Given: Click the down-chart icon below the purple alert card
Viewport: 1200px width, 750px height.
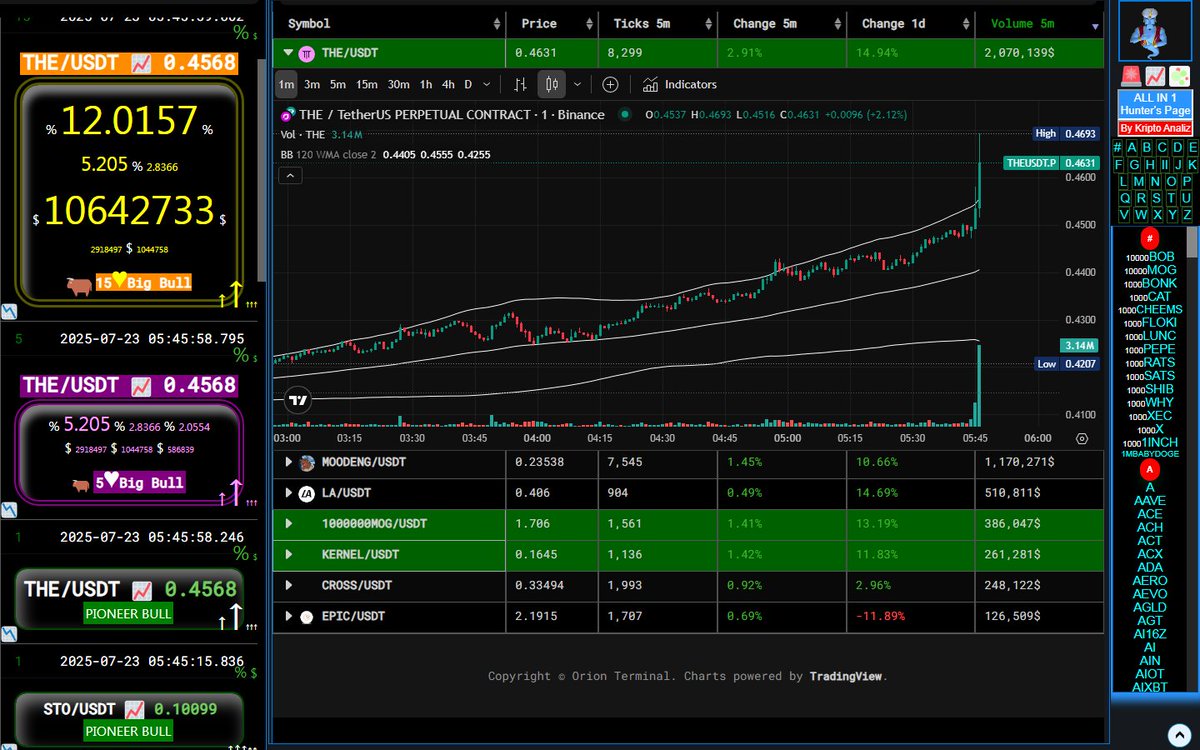Looking at the screenshot, I should 8,510.
